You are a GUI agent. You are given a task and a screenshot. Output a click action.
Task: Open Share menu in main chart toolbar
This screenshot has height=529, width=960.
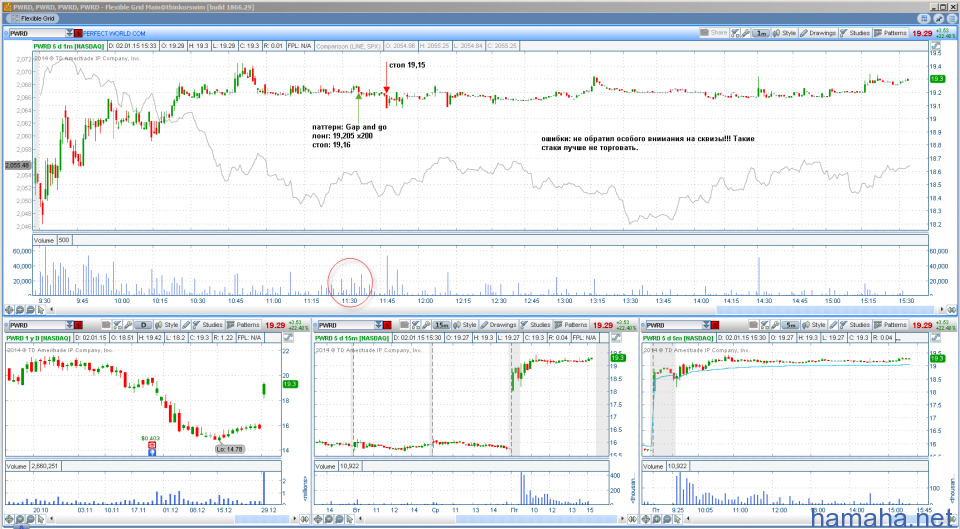coord(714,33)
